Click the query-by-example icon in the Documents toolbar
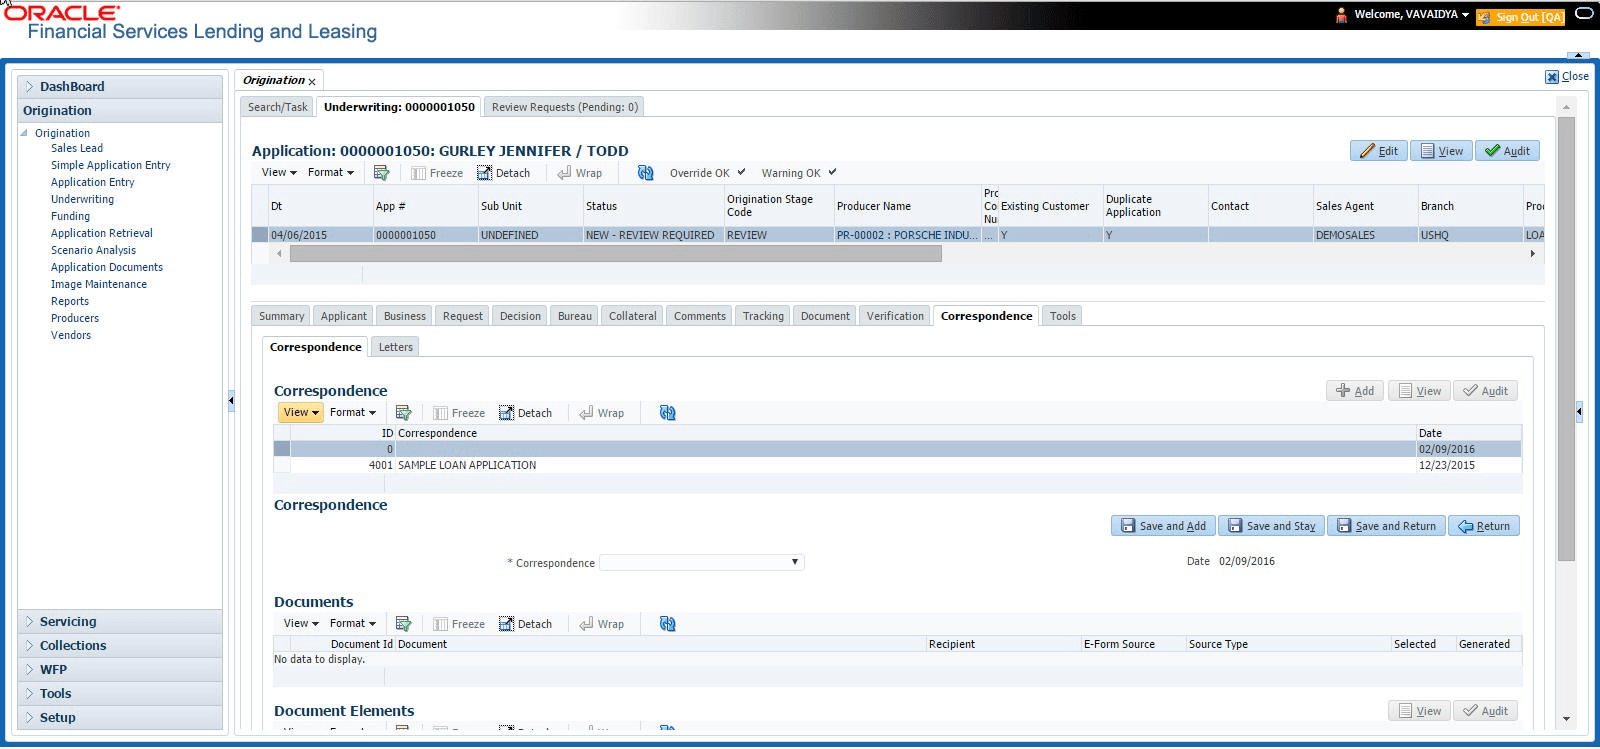 tap(403, 624)
